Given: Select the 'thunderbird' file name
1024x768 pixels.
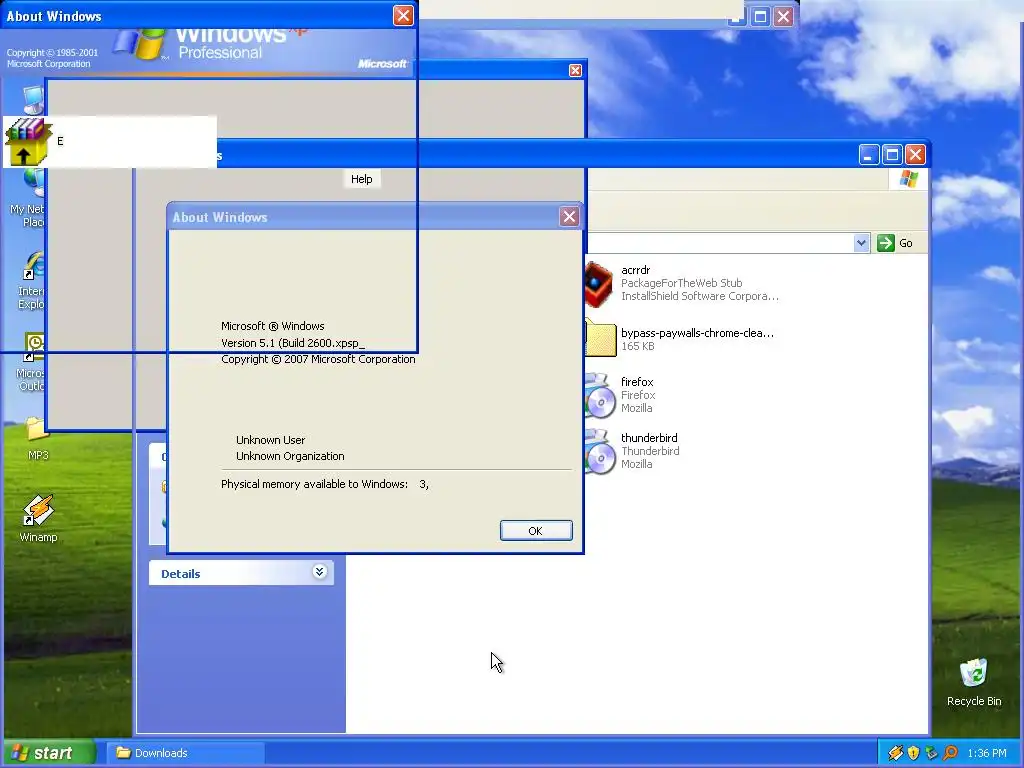Looking at the screenshot, I should 649,438.
